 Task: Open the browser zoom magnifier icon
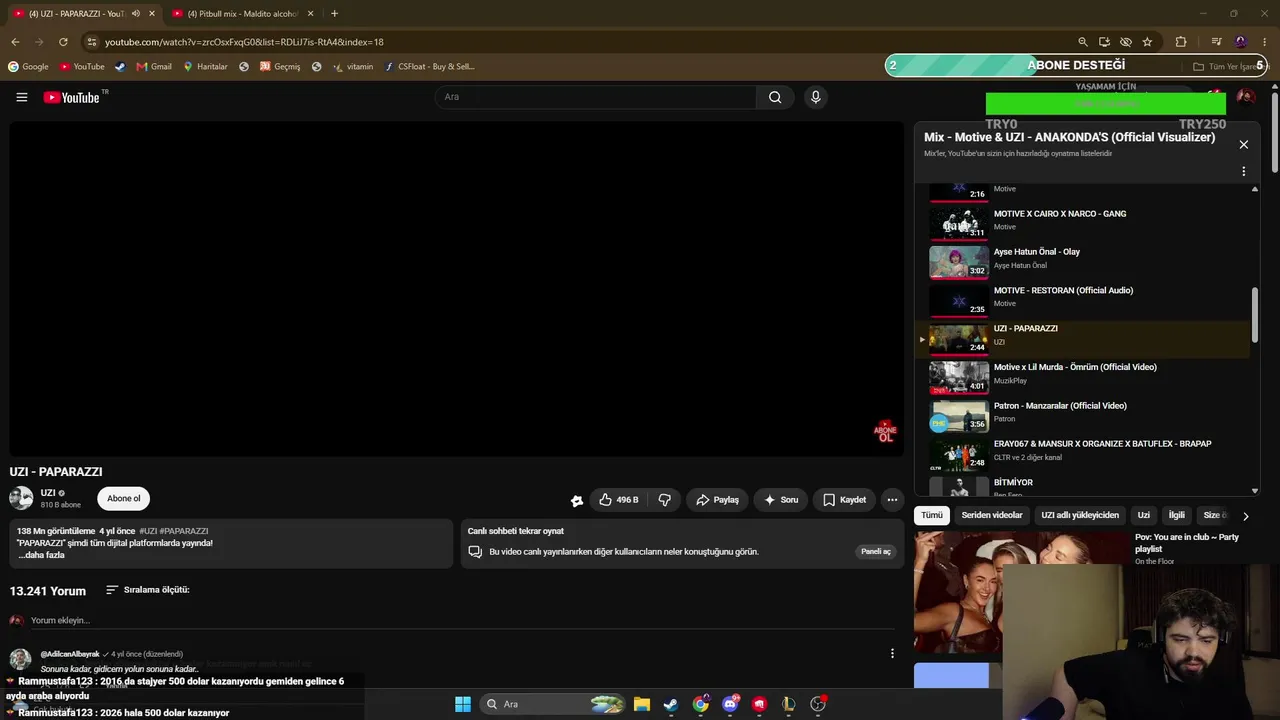coord(1082,42)
